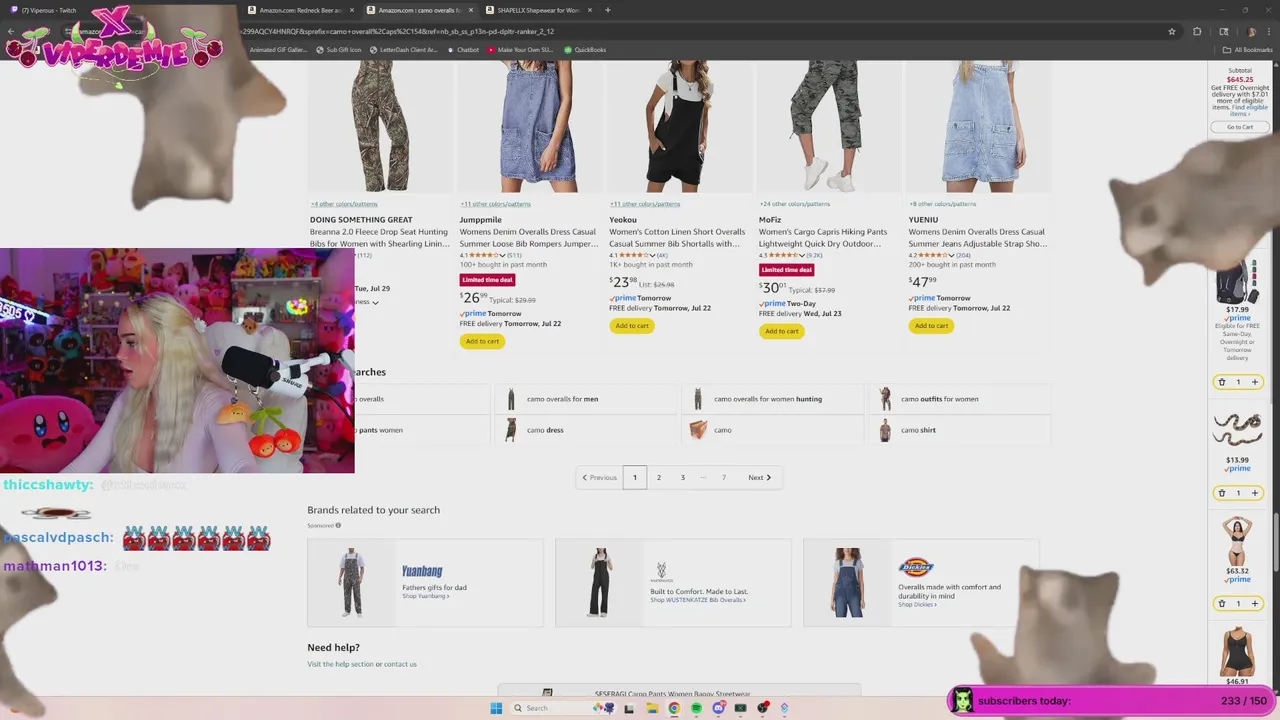The image size is (1280, 720).
Task: Search camo outfits for women
Action: point(960,399)
